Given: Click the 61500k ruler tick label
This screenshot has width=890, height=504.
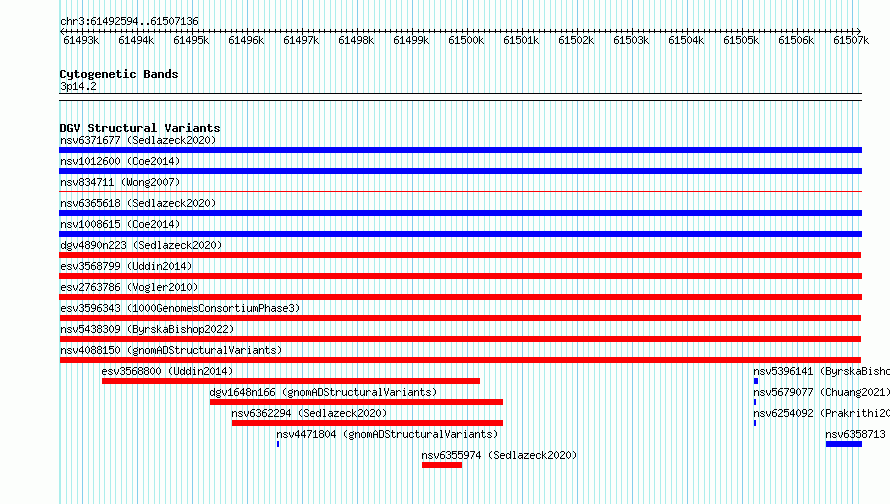Looking at the screenshot, I should point(466,40).
